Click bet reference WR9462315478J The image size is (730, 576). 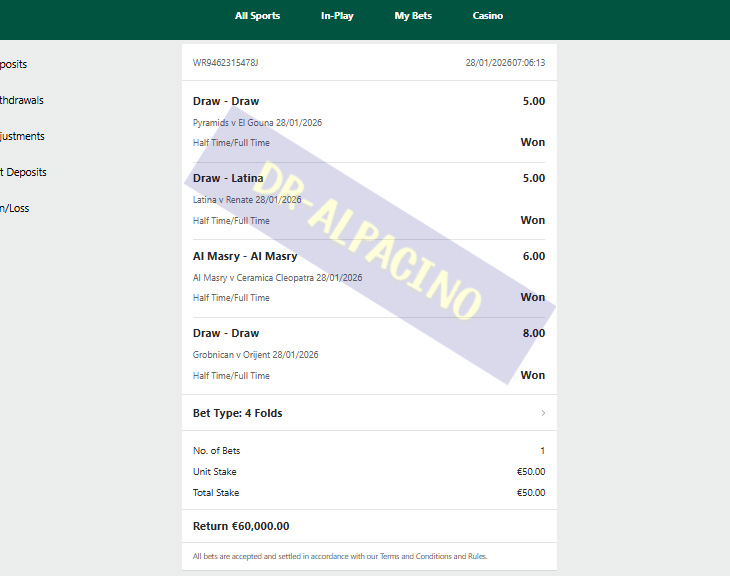[x=225, y=63]
